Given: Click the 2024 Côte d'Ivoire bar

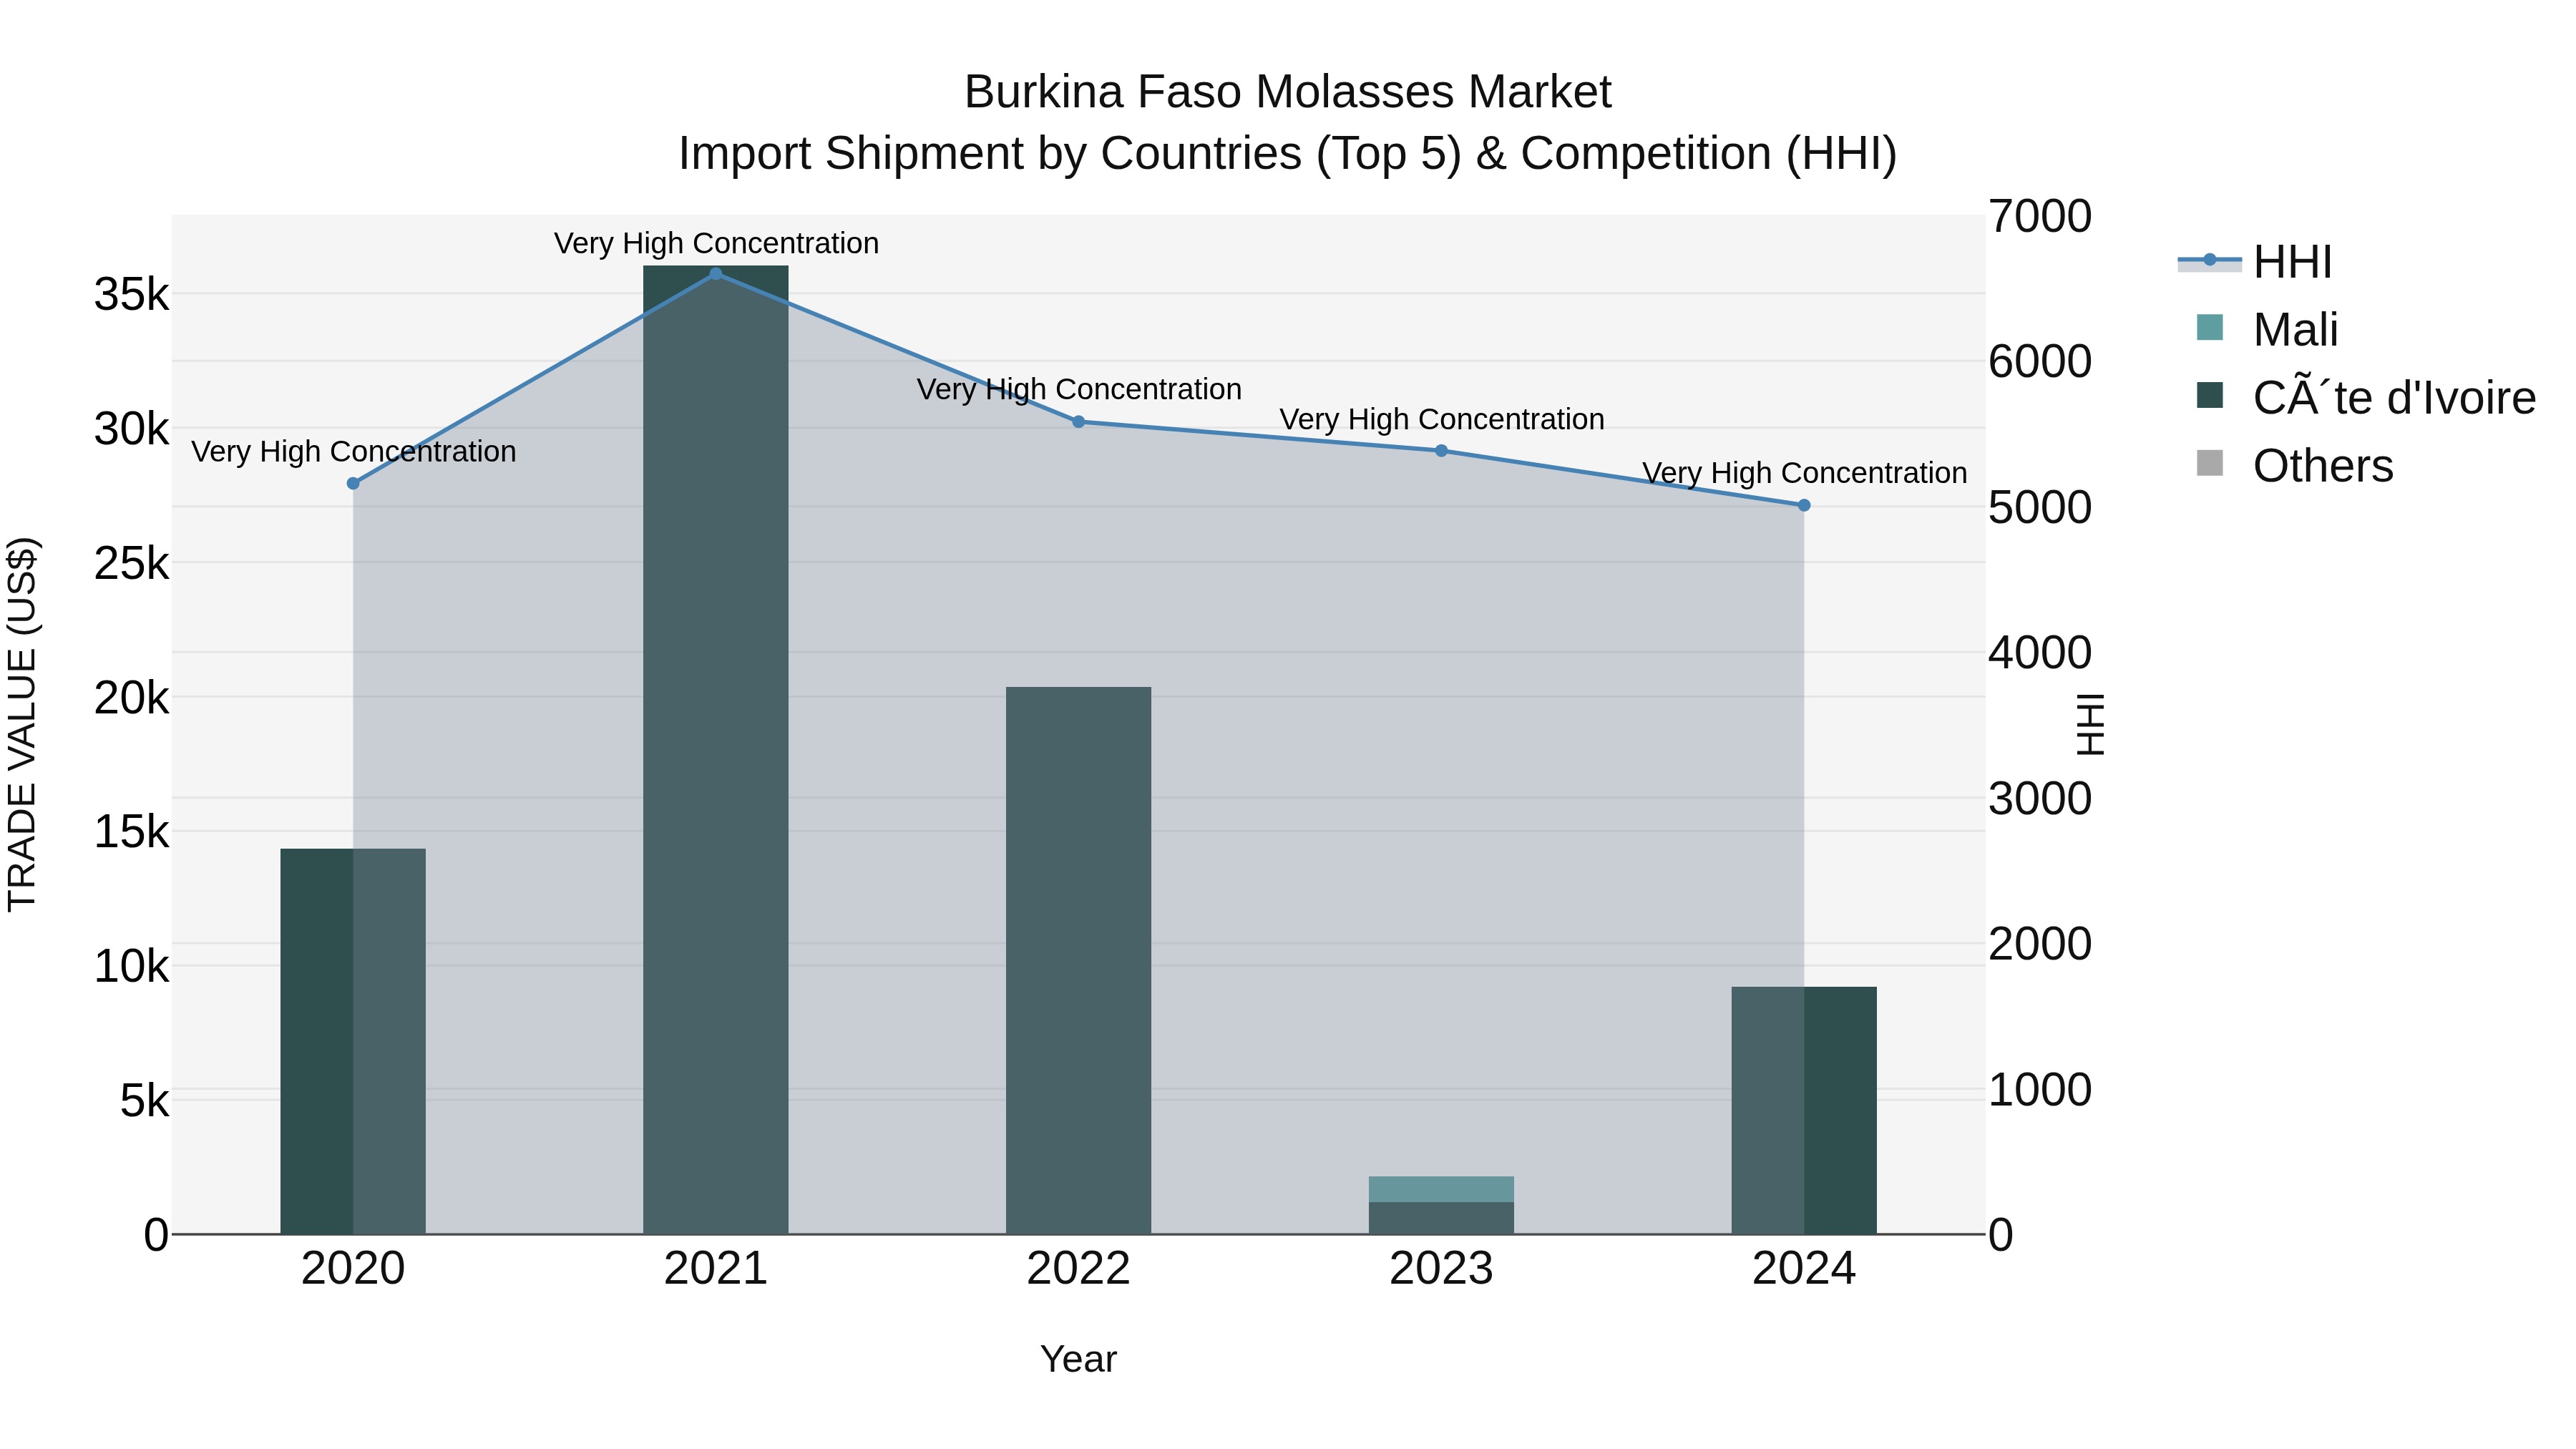Looking at the screenshot, I should click(1804, 1110).
